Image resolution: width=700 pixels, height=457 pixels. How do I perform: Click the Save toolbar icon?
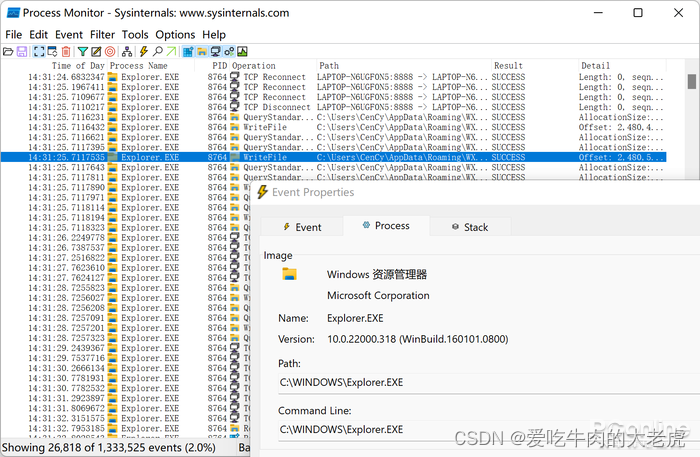tap(21, 52)
